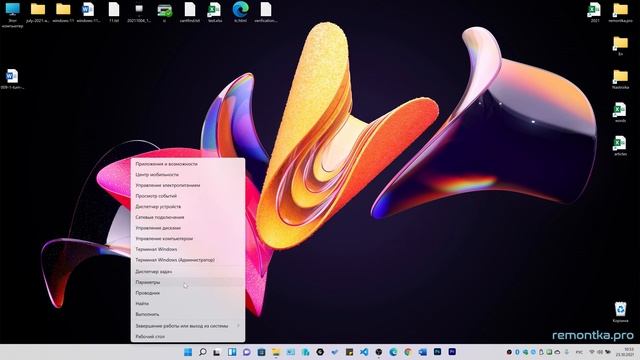Choose Выполнить in the context menu
Viewport: 640px width, 360px height.
(x=188, y=314)
